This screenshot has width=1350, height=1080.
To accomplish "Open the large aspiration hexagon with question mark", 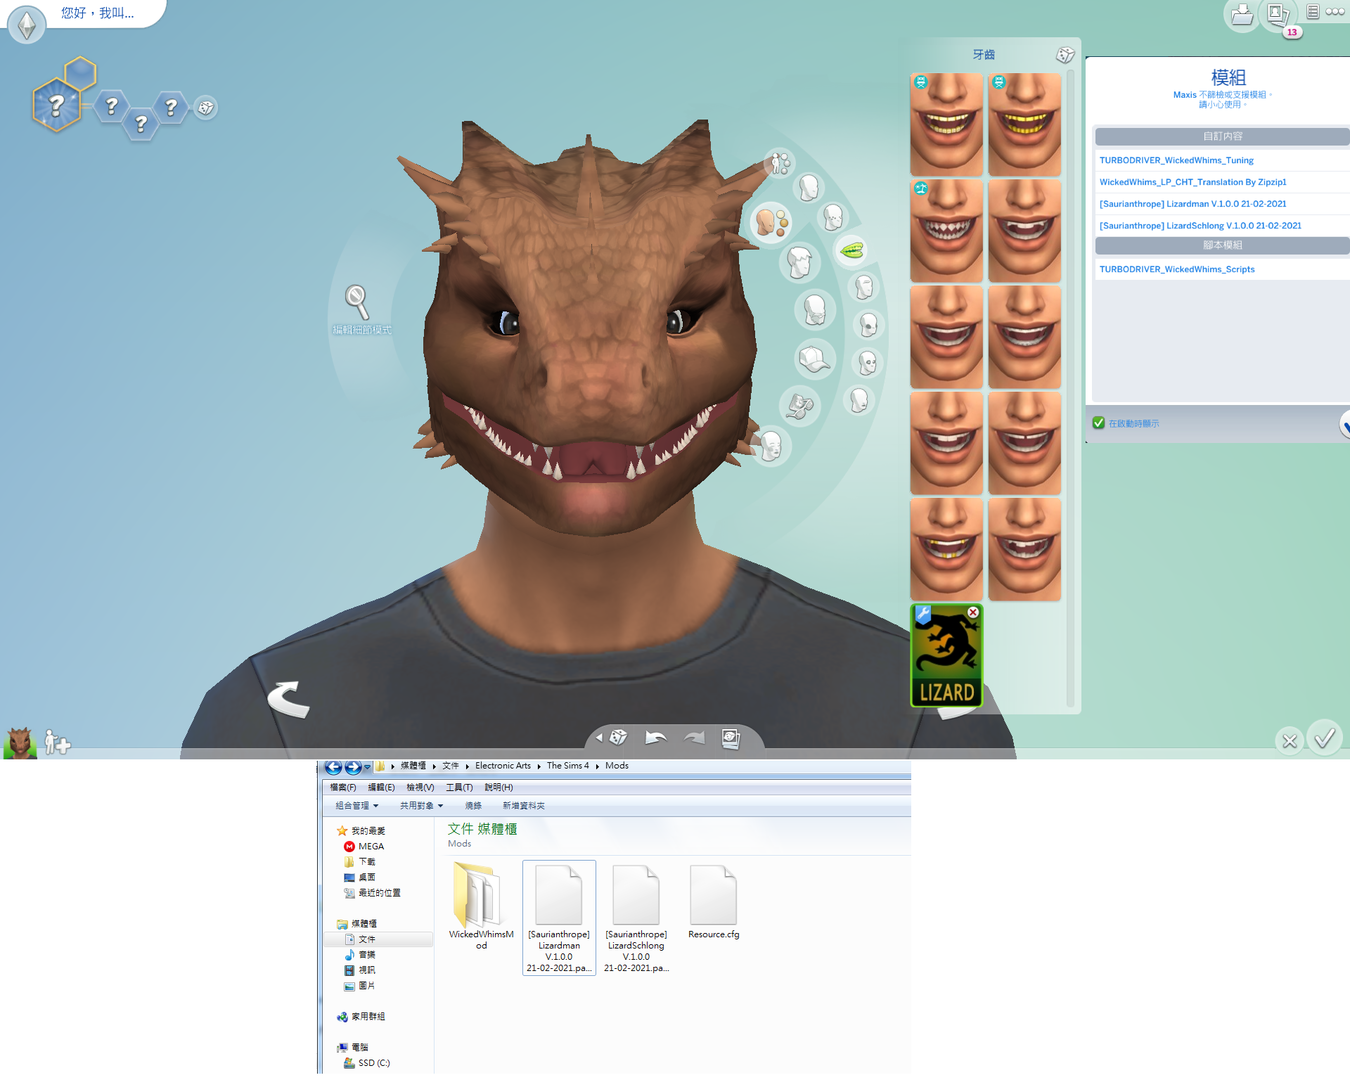I will [56, 104].
